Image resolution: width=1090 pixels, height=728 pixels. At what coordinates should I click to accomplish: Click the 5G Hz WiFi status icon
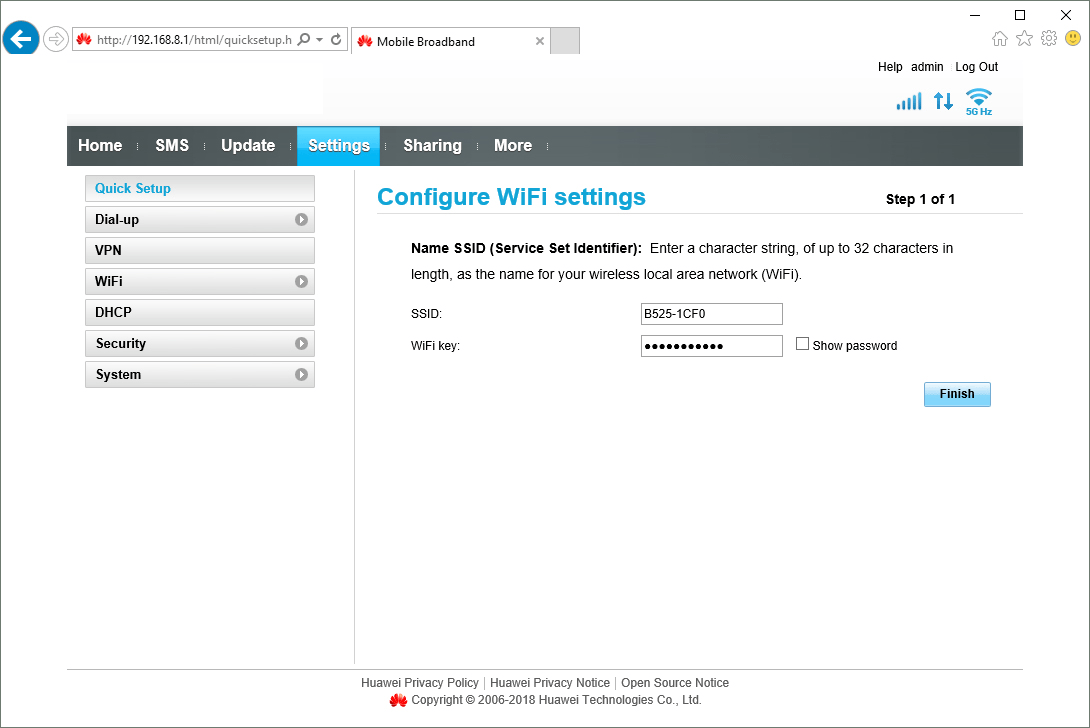[978, 101]
